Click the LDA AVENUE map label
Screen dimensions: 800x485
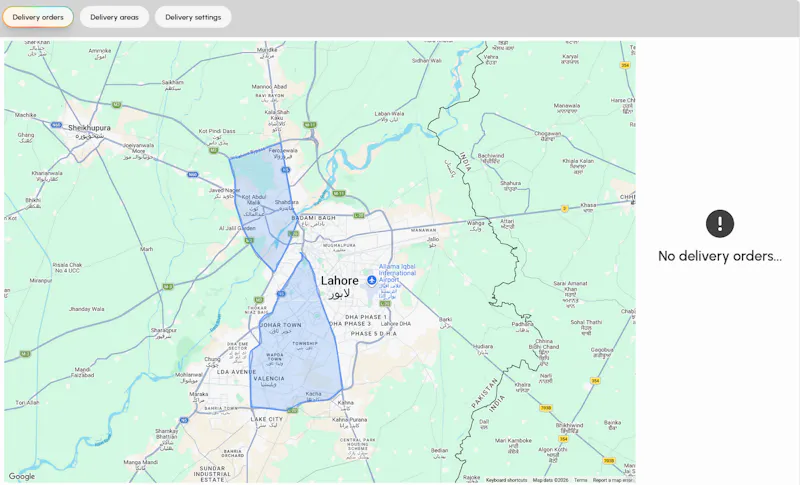click(x=236, y=372)
